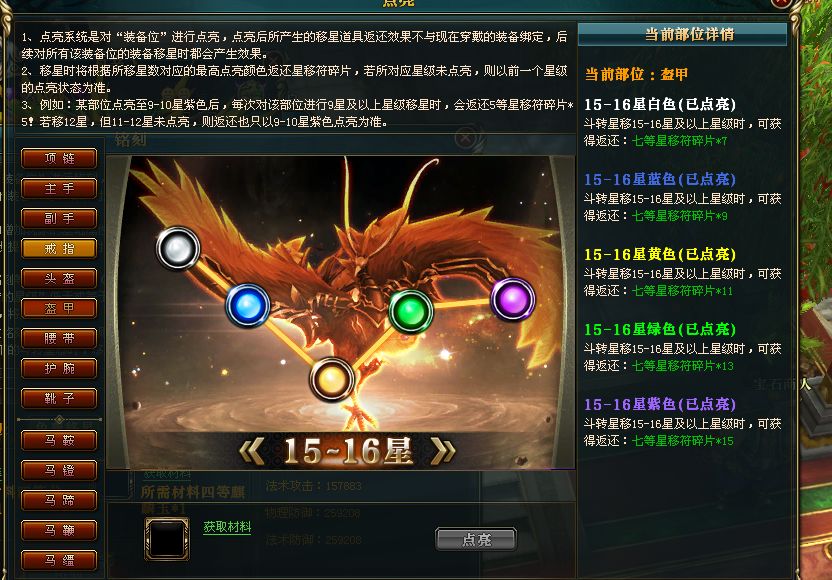This screenshot has width=832, height=580.
Task: Click the 点亮 button
Action: click(x=476, y=539)
